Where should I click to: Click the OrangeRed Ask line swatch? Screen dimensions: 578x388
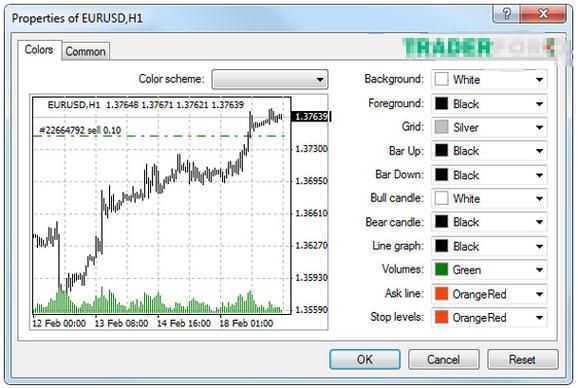click(441, 294)
